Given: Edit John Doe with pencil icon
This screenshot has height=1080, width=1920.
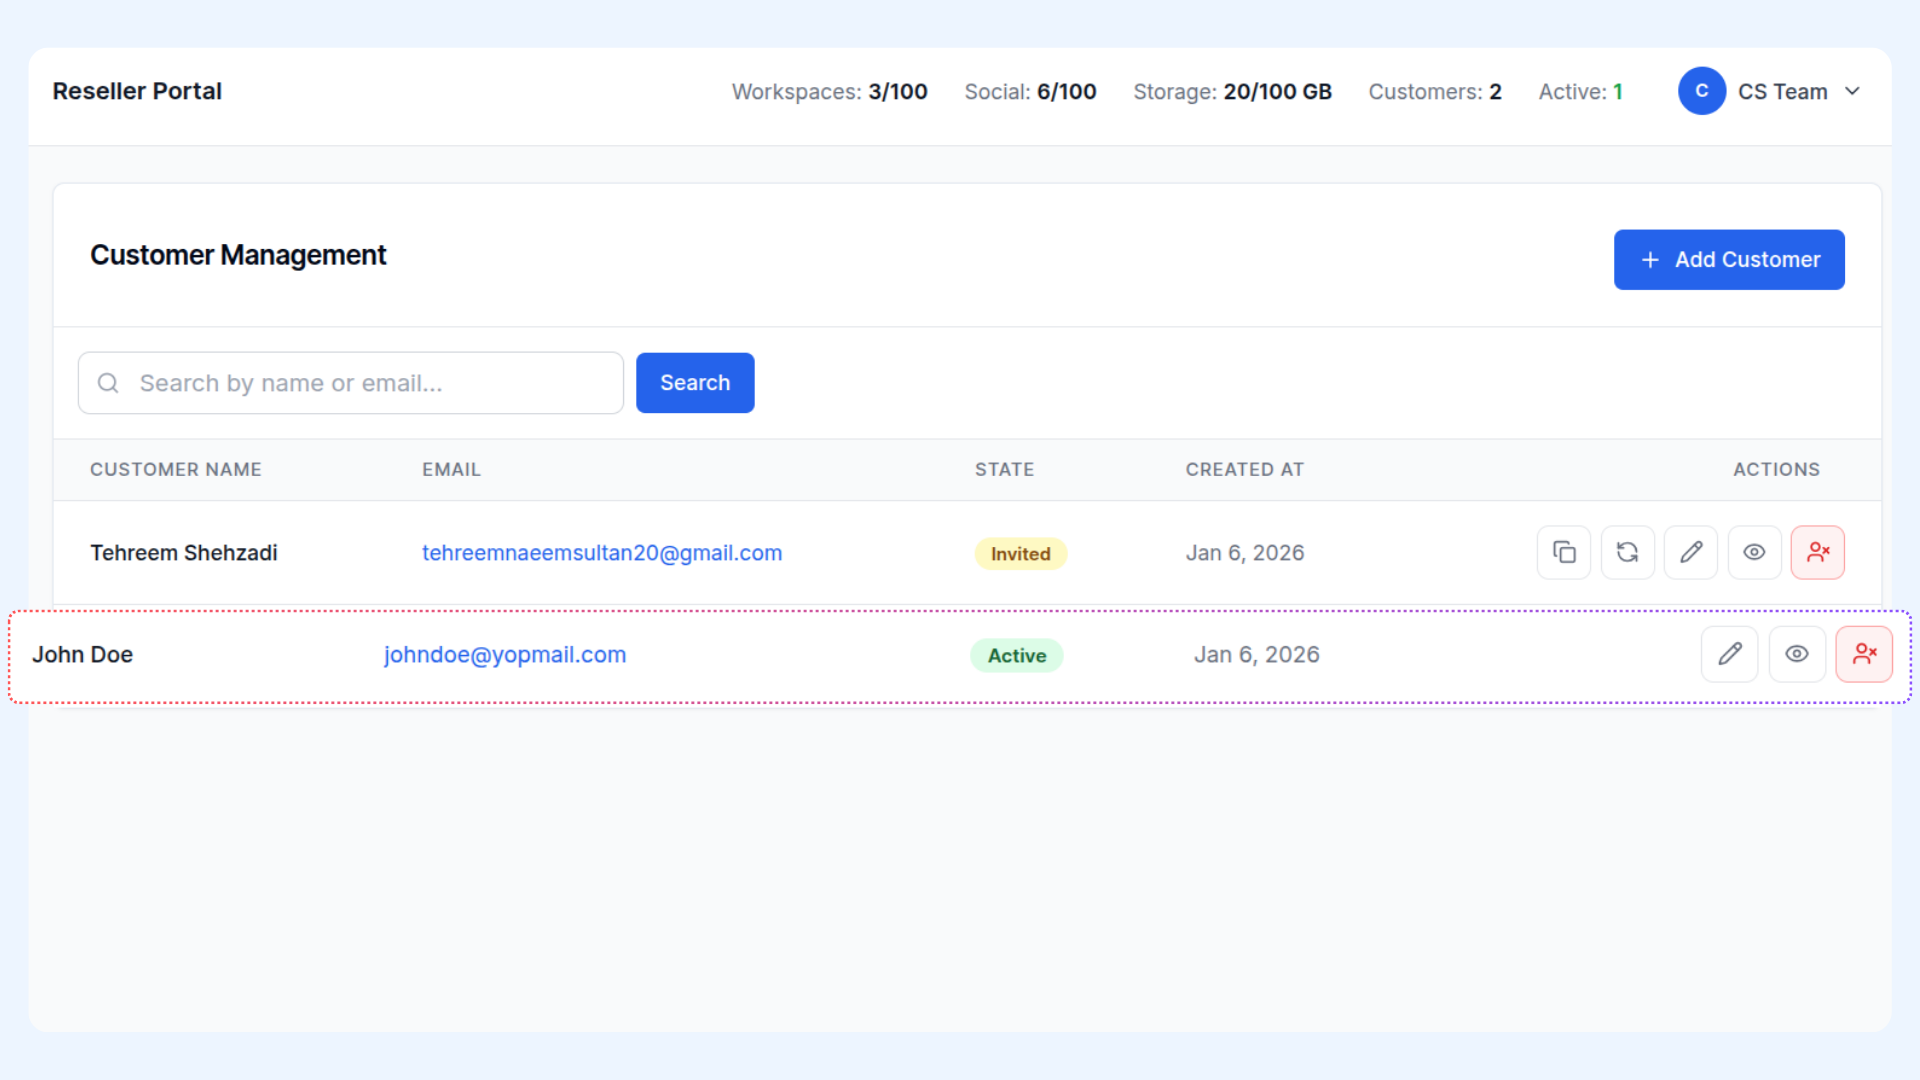Looking at the screenshot, I should 1730,655.
